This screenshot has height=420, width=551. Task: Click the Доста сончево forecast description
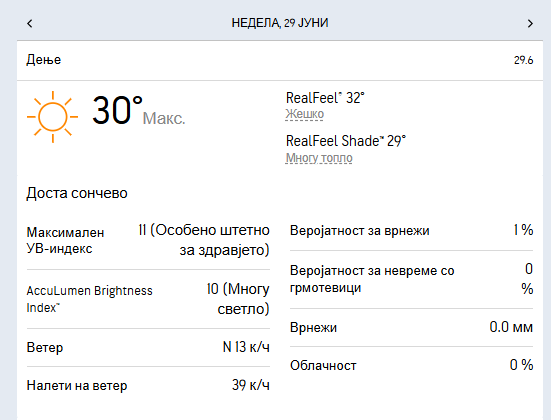click(77, 193)
